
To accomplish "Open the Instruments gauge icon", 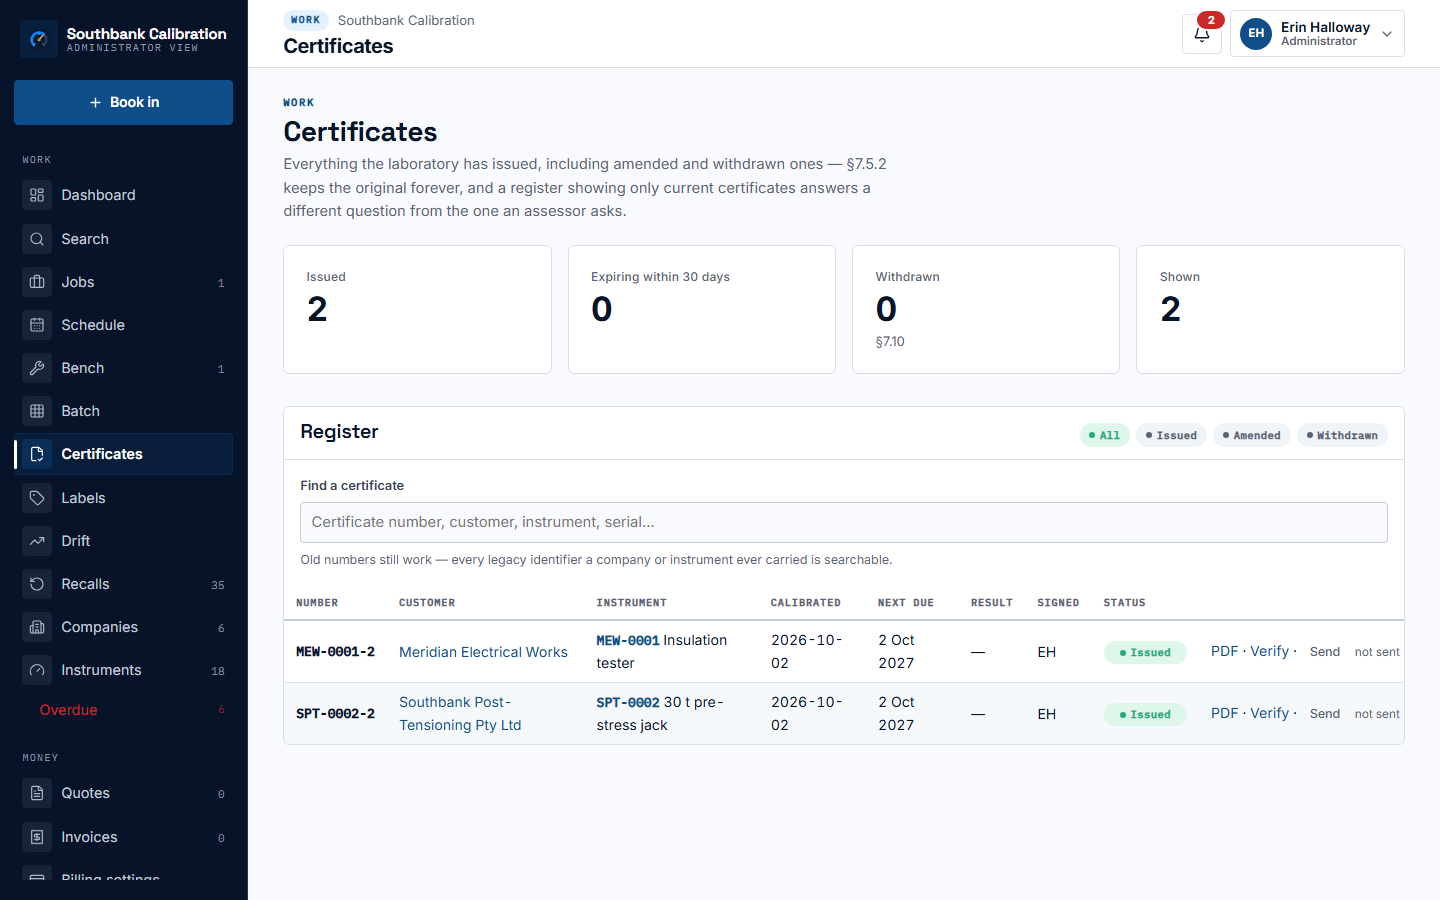I will click(x=37, y=670).
